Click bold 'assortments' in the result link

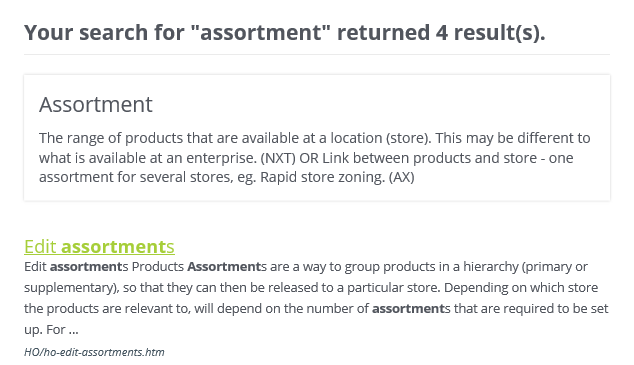click(x=118, y=247)
